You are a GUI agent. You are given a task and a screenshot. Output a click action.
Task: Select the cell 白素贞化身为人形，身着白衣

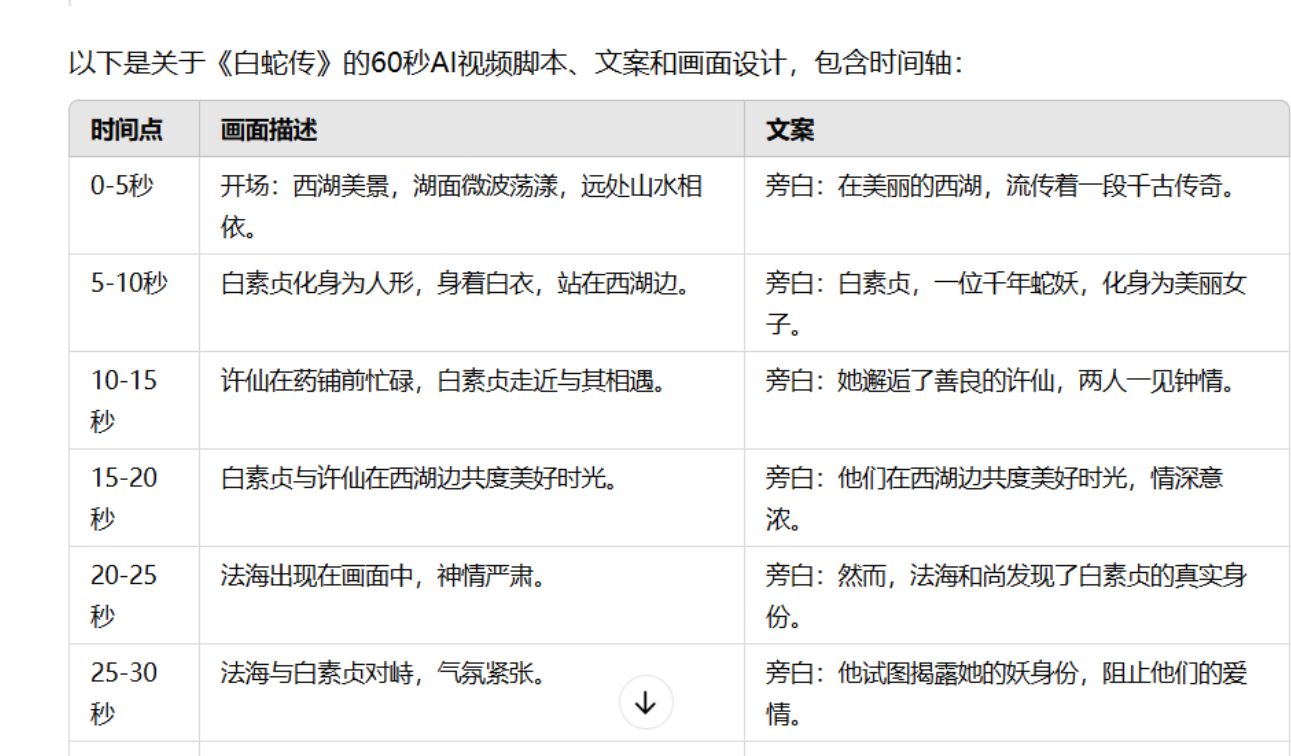tap(472, 303)
